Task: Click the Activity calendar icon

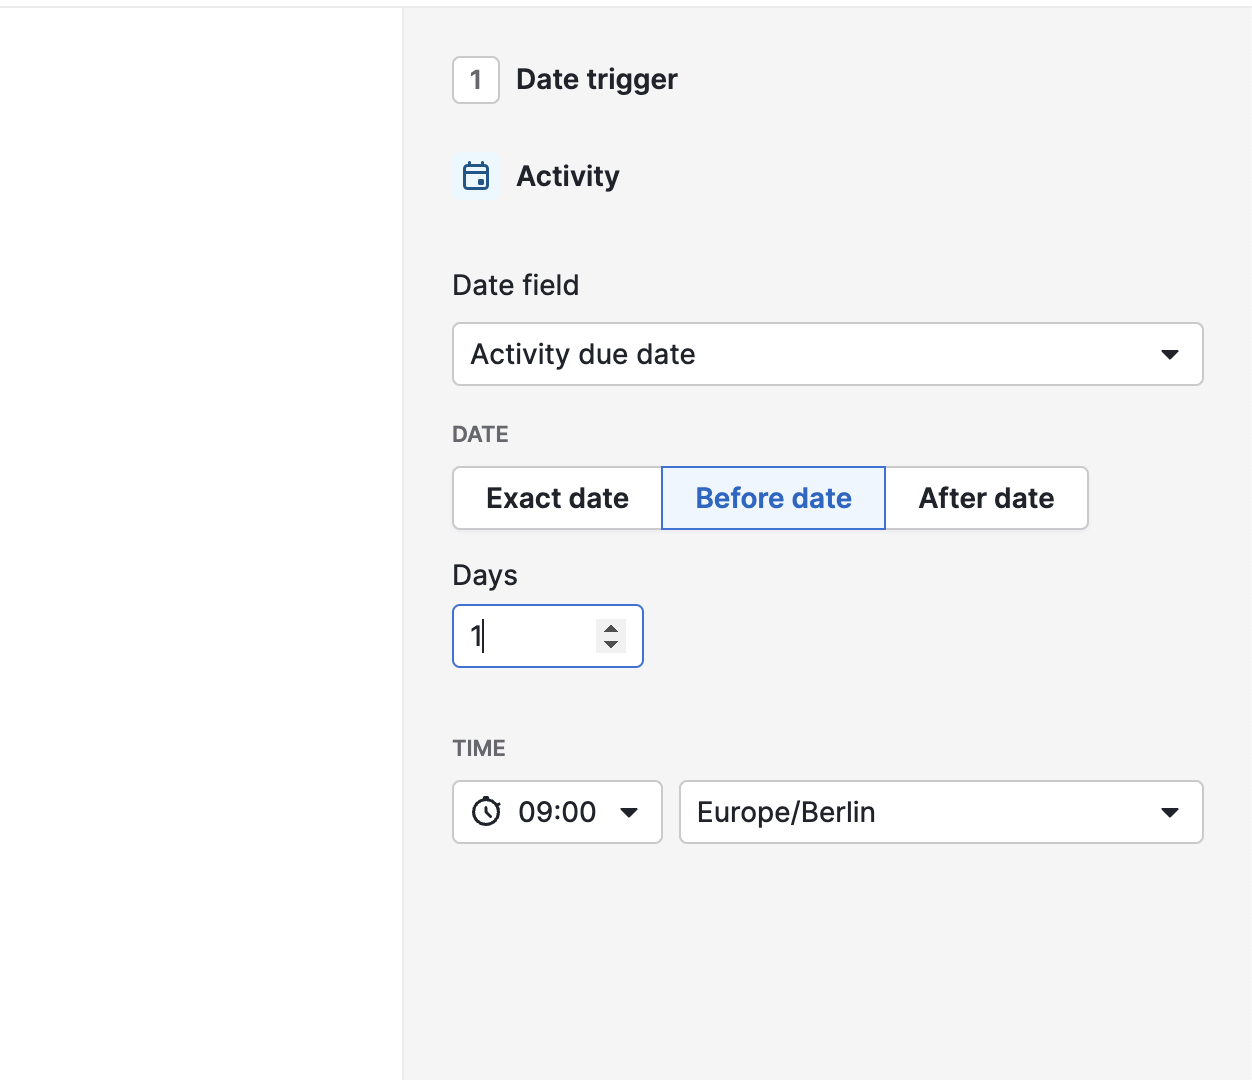Action: pos(476,176)
